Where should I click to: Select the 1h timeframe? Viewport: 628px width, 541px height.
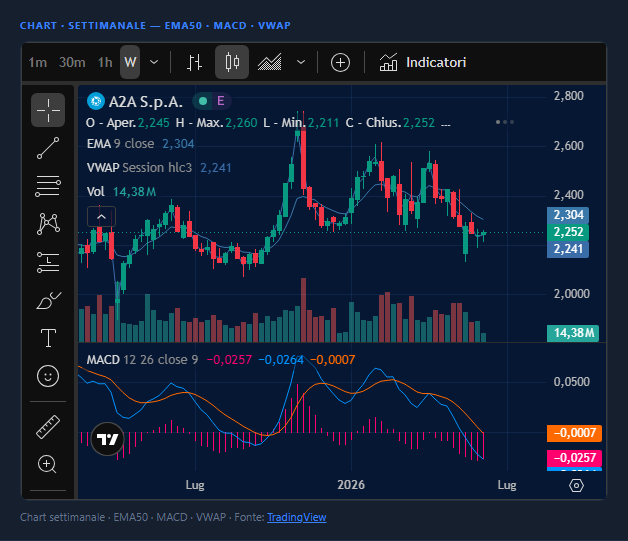[105, 62]
